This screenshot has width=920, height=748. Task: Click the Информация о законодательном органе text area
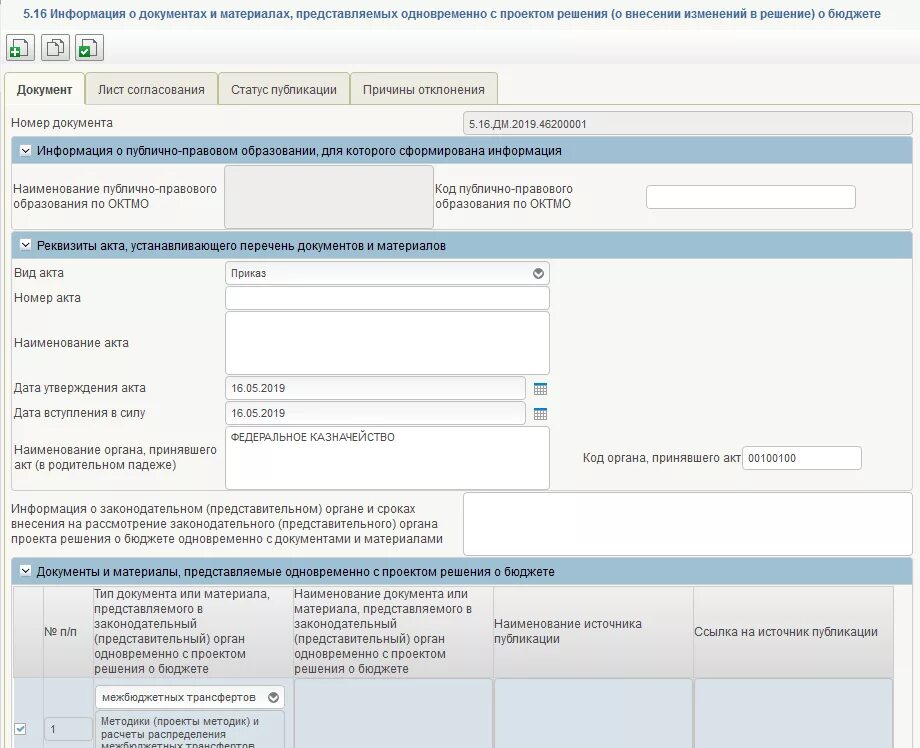[x=688, y=524]
